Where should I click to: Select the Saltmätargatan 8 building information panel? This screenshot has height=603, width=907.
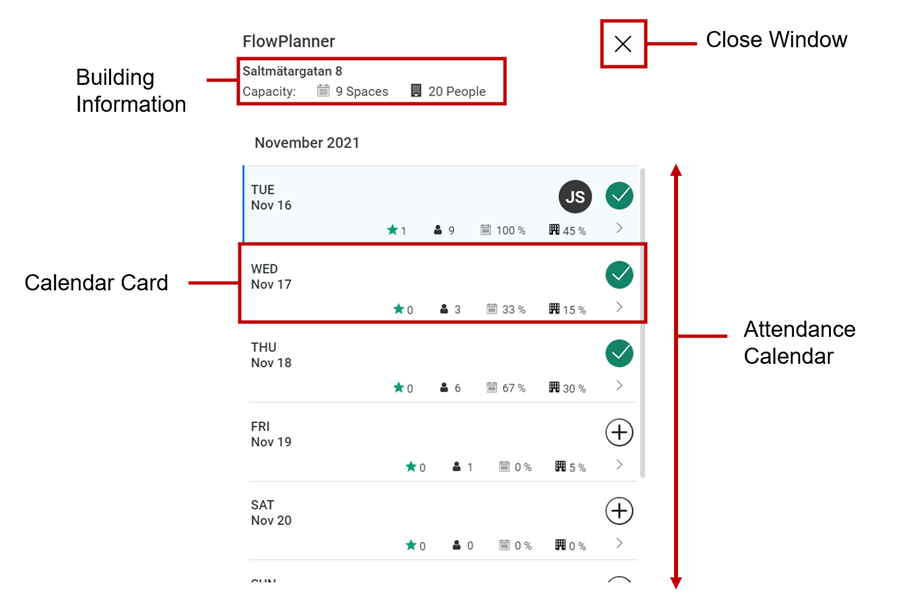pos(371,81)
